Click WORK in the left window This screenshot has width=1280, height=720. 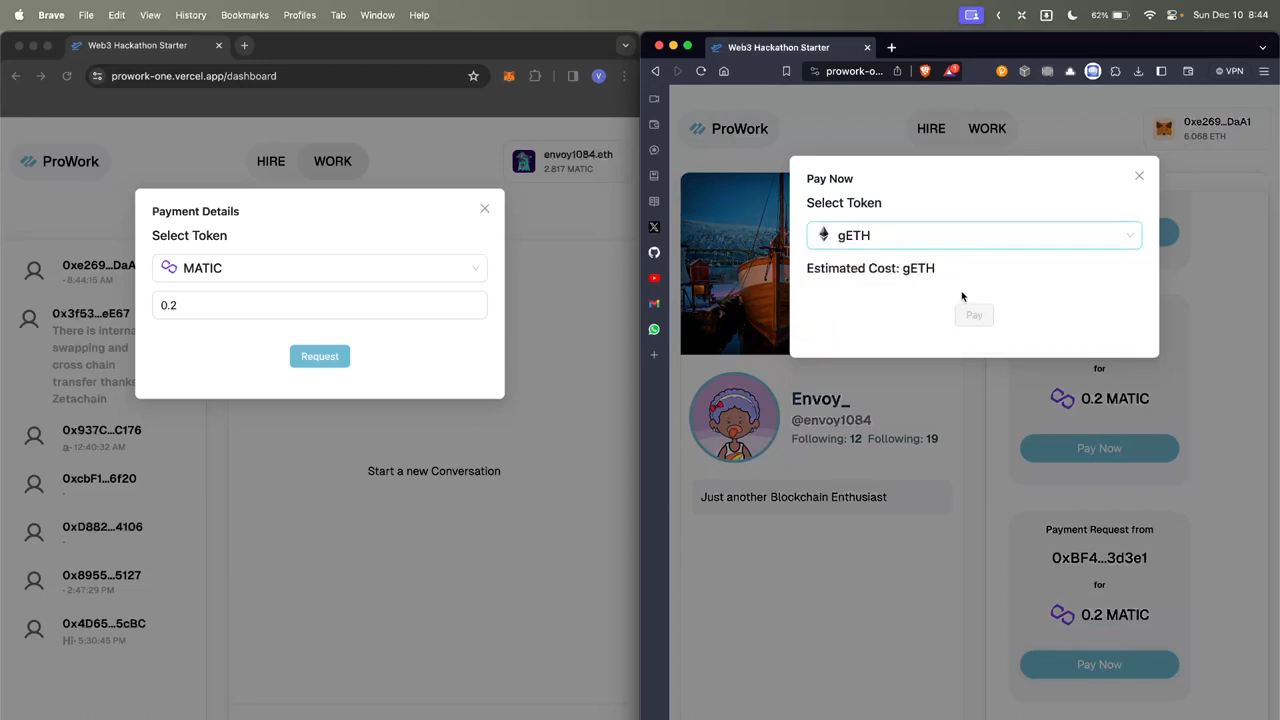[333, 161]
